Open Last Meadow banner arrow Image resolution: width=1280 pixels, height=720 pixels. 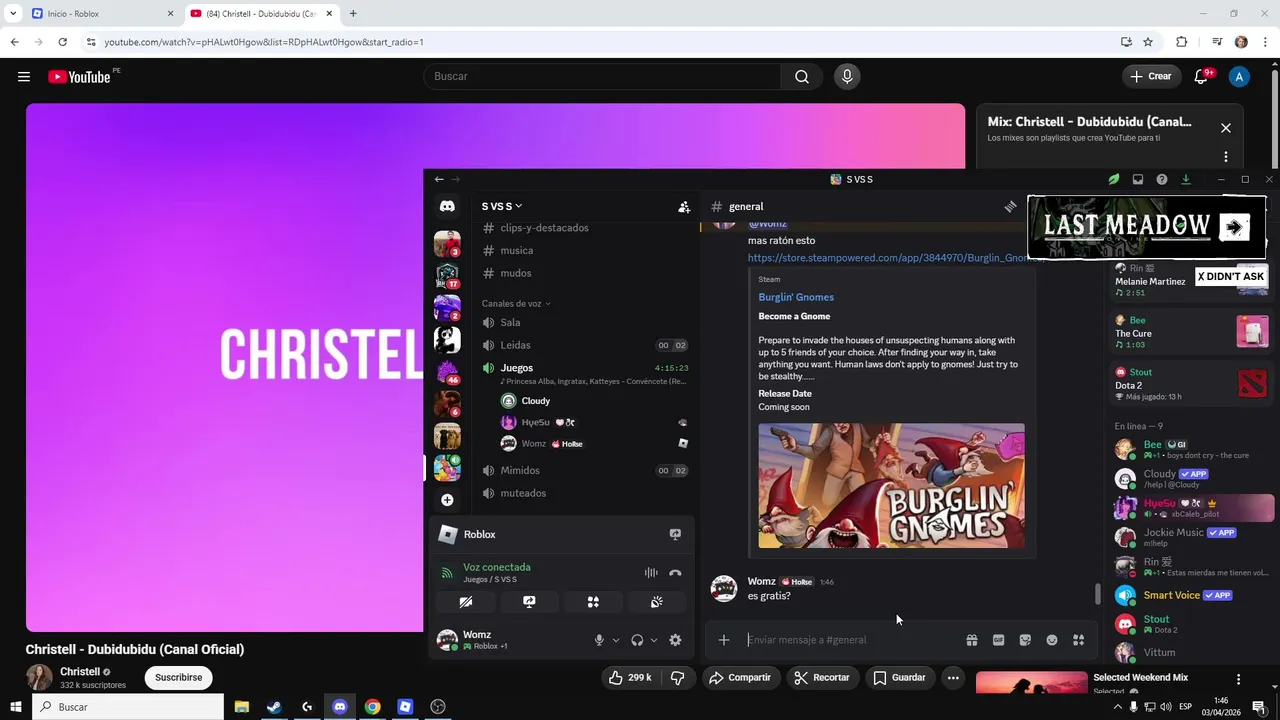tap(1235, 227)
